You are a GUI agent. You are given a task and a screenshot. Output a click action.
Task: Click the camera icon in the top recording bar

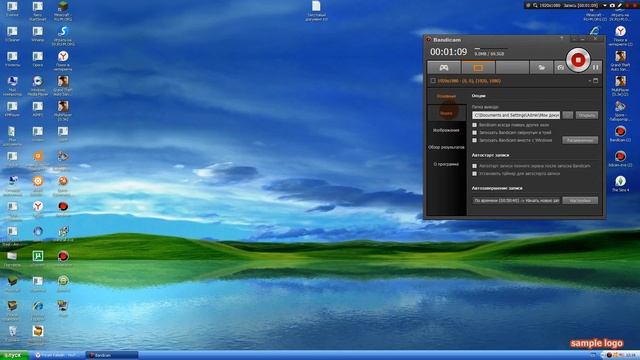pos(612,5)
